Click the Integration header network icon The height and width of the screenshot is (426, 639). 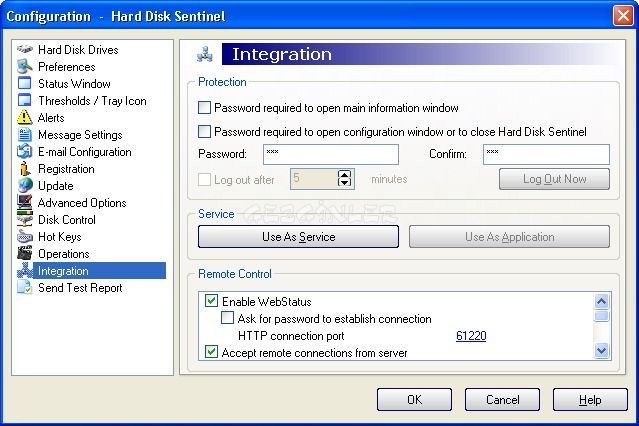[x=205, y=54]
